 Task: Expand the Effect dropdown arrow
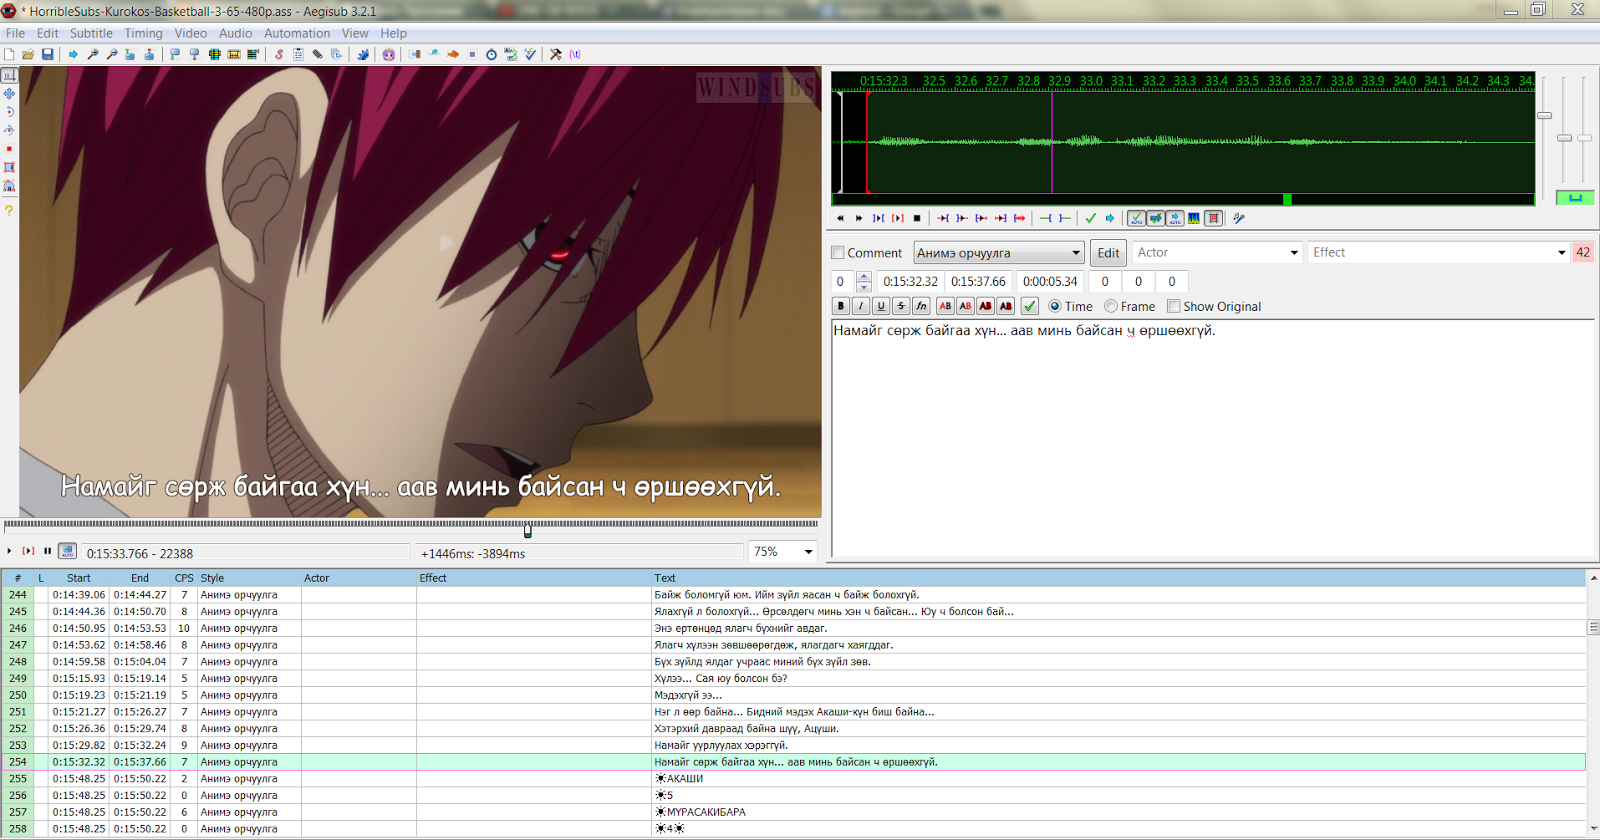[1562, 253]
